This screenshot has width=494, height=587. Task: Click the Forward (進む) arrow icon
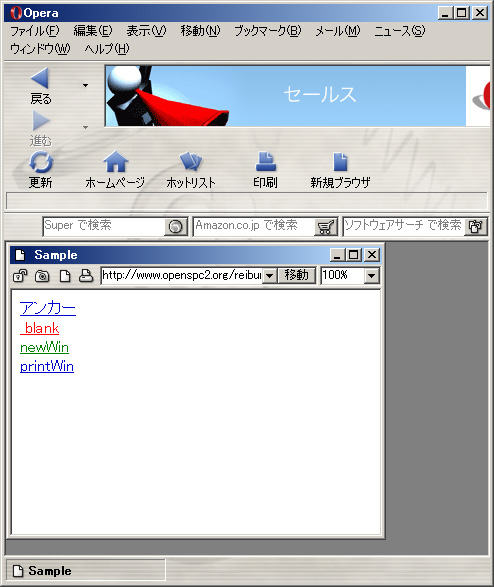click(x=40, y=121)
